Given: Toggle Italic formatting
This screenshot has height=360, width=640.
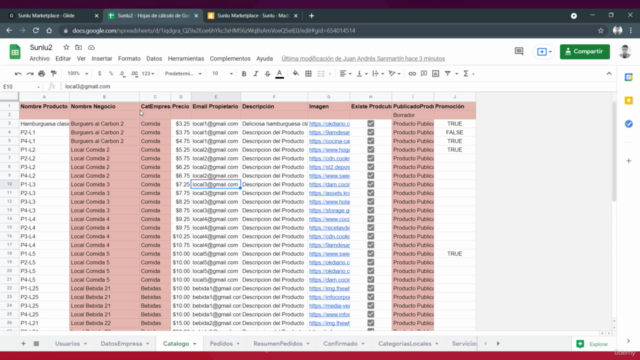Looking at the screenshot, I should coord(256,74).
